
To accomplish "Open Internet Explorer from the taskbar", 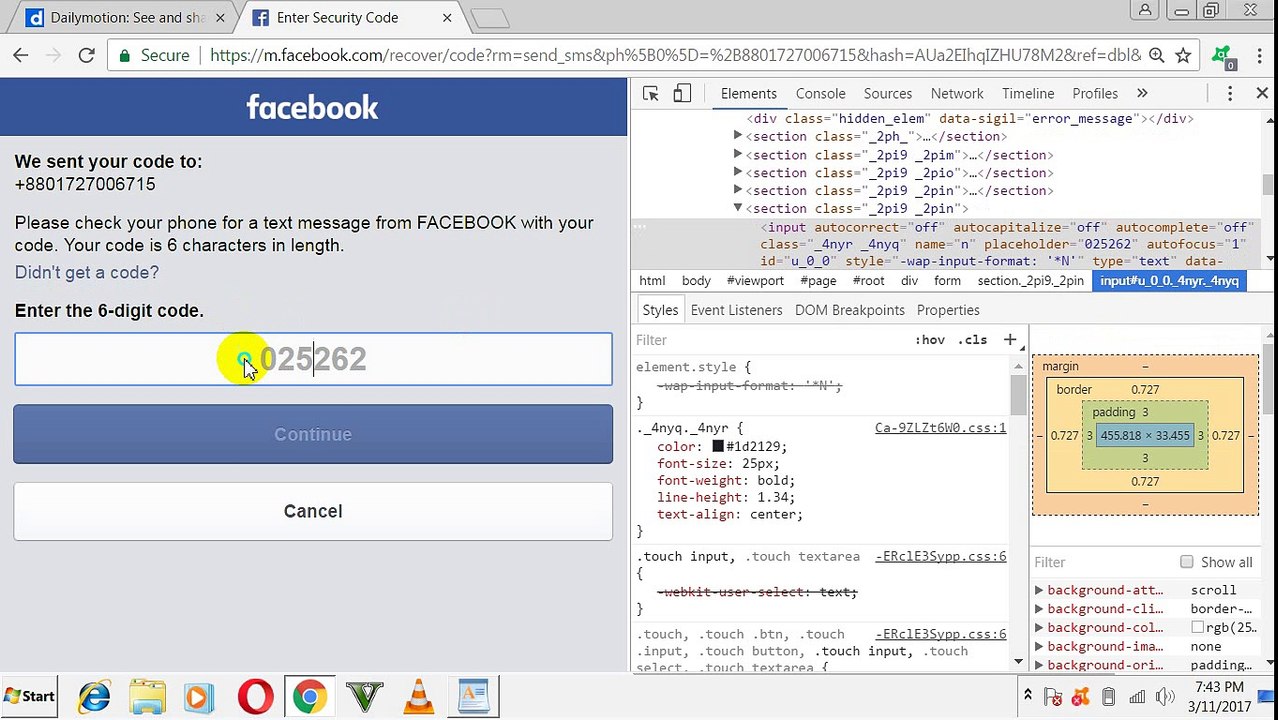I will (94, 696).
